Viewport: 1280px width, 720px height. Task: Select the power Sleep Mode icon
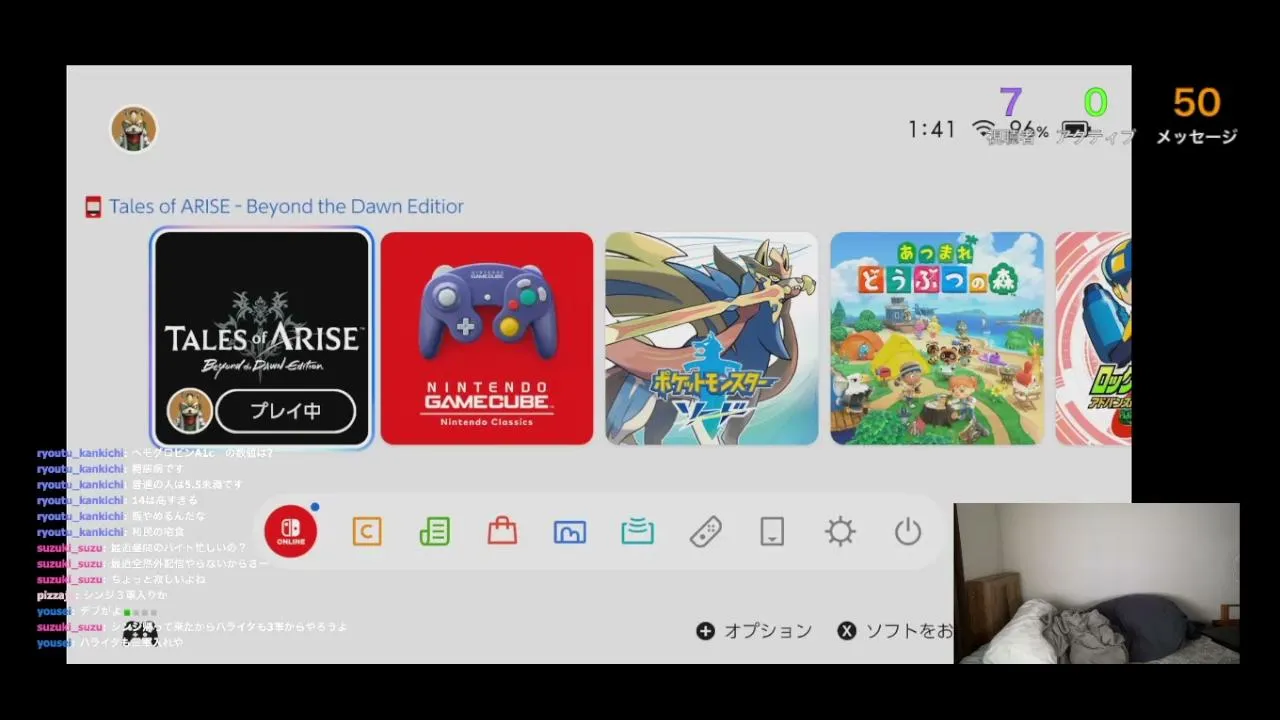pos(908,532)
